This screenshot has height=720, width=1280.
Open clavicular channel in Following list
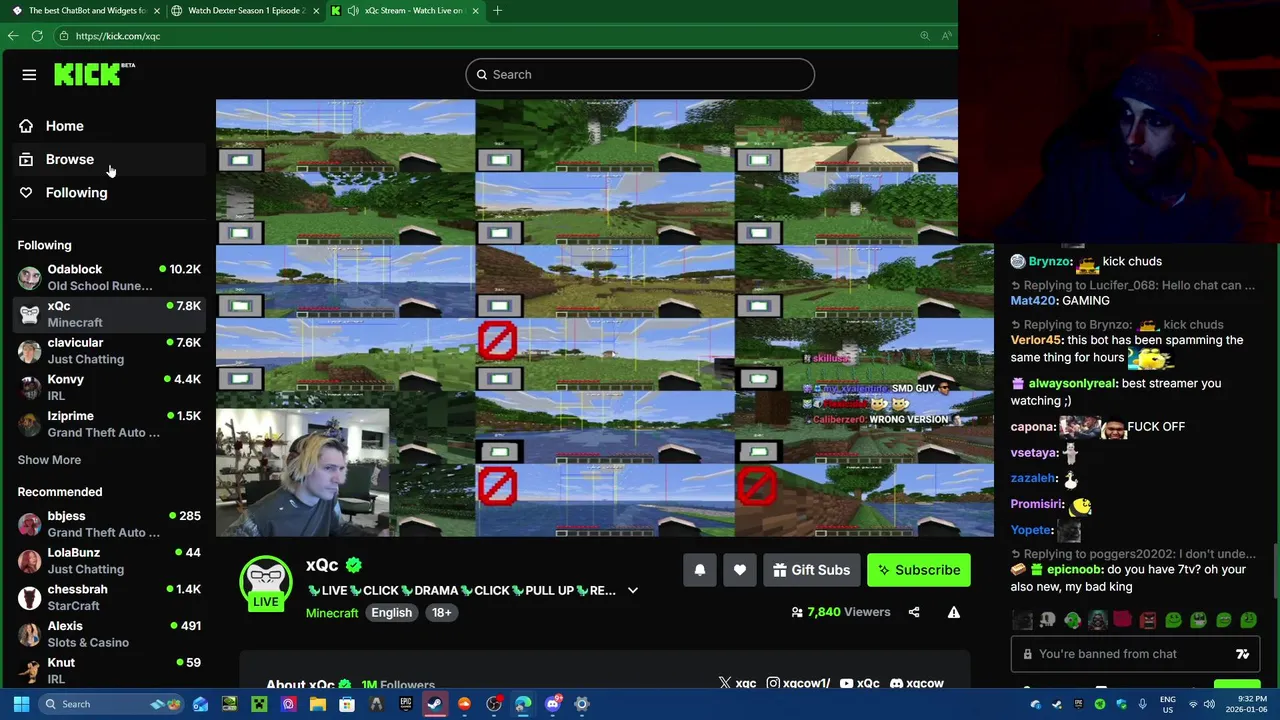110,350
